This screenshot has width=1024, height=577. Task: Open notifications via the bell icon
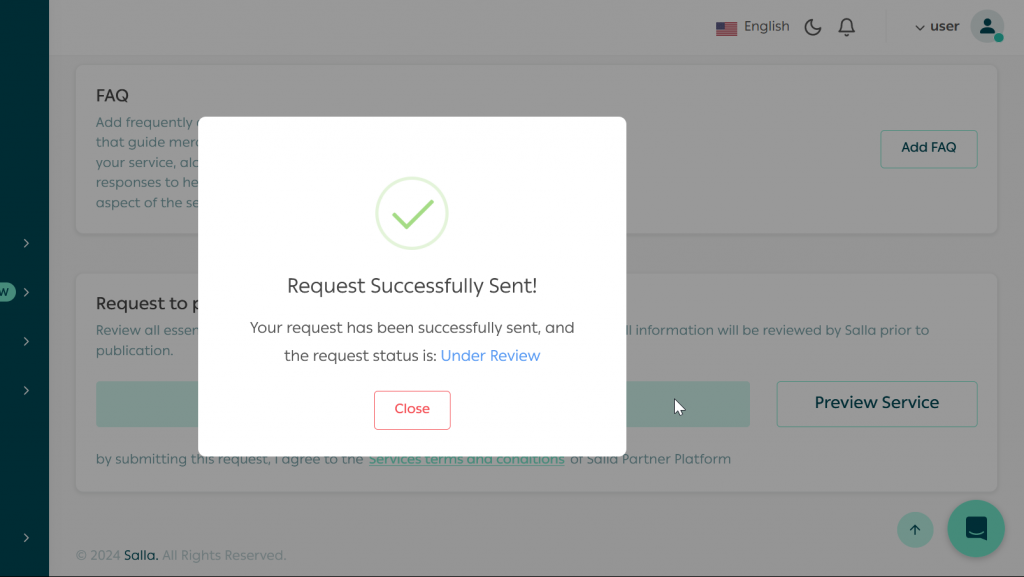(847, 27)
